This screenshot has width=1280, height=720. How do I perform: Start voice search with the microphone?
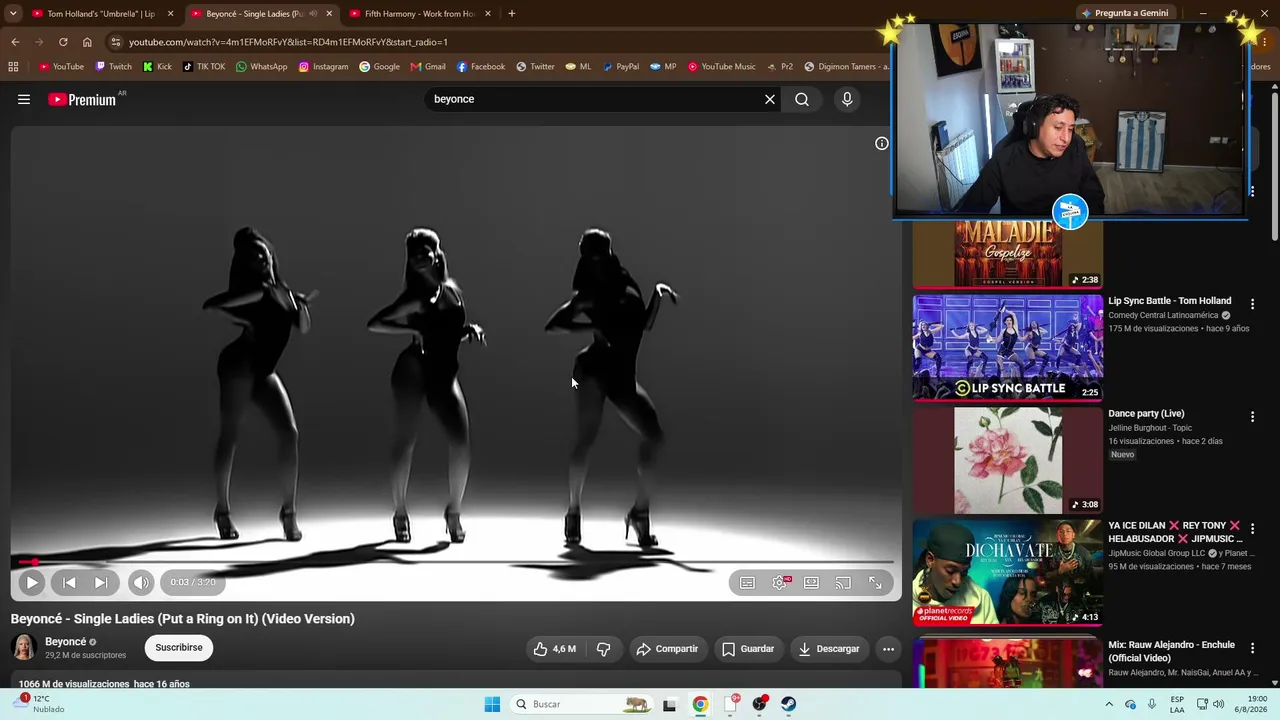pos(847,99)
